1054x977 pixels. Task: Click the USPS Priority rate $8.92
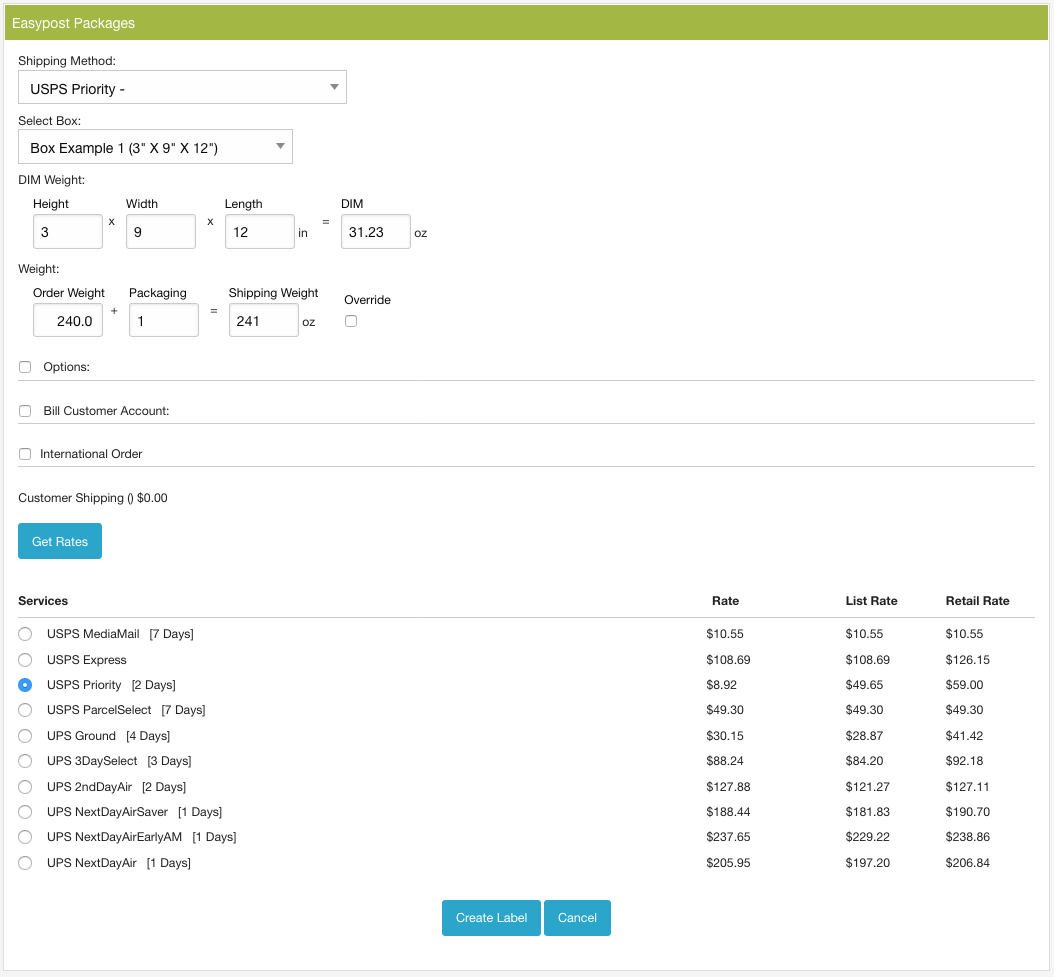(721, 685)
